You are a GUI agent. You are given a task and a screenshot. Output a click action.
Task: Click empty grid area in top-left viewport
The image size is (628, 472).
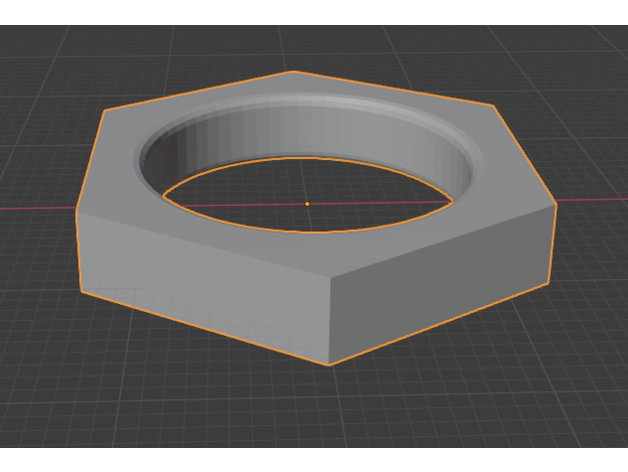pos(50,60)
